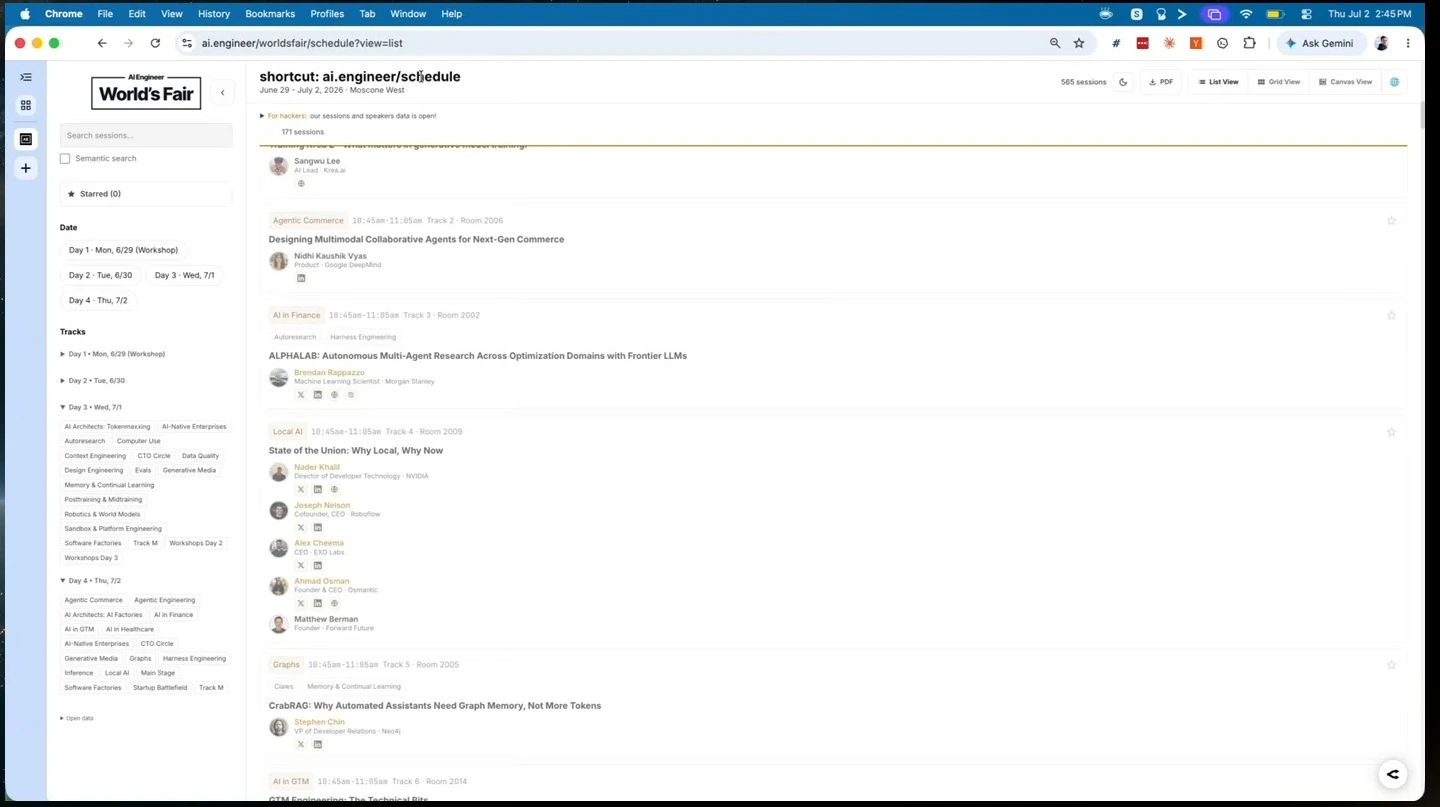
Task: Open the Chrome three-dot menu
Action: pyautogui.click(x=1408, y=43)
